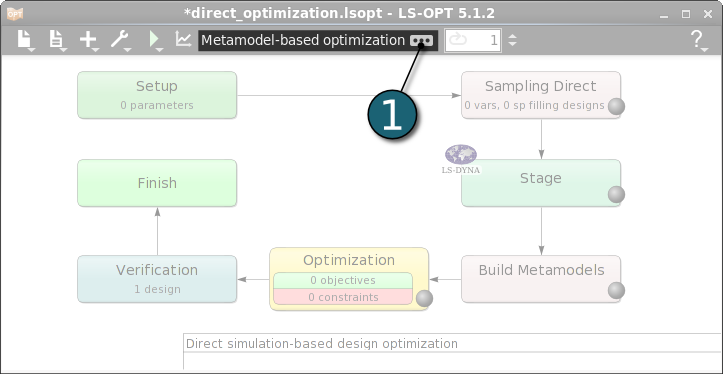Open the Setup box
Image resolution: width=723 pixels, height=374 pixels.
[x=157, y=95]
